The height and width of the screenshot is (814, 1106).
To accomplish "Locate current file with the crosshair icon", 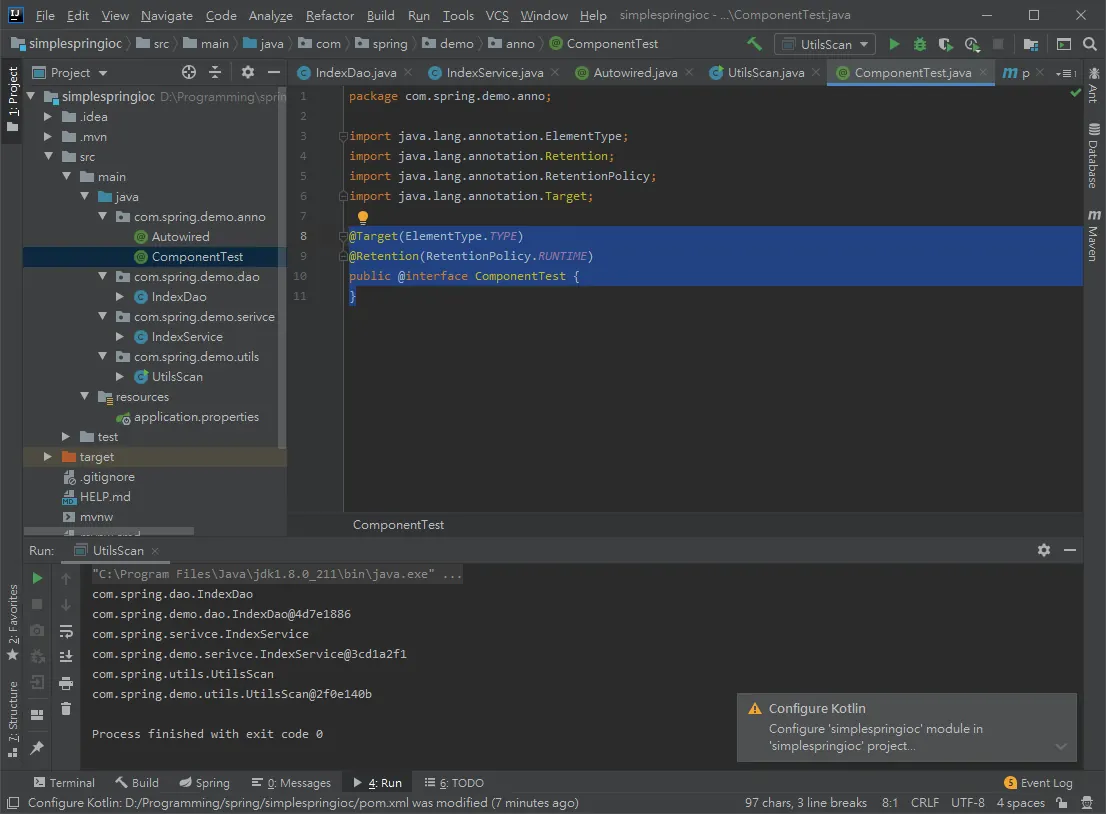I will click(188, 72).
